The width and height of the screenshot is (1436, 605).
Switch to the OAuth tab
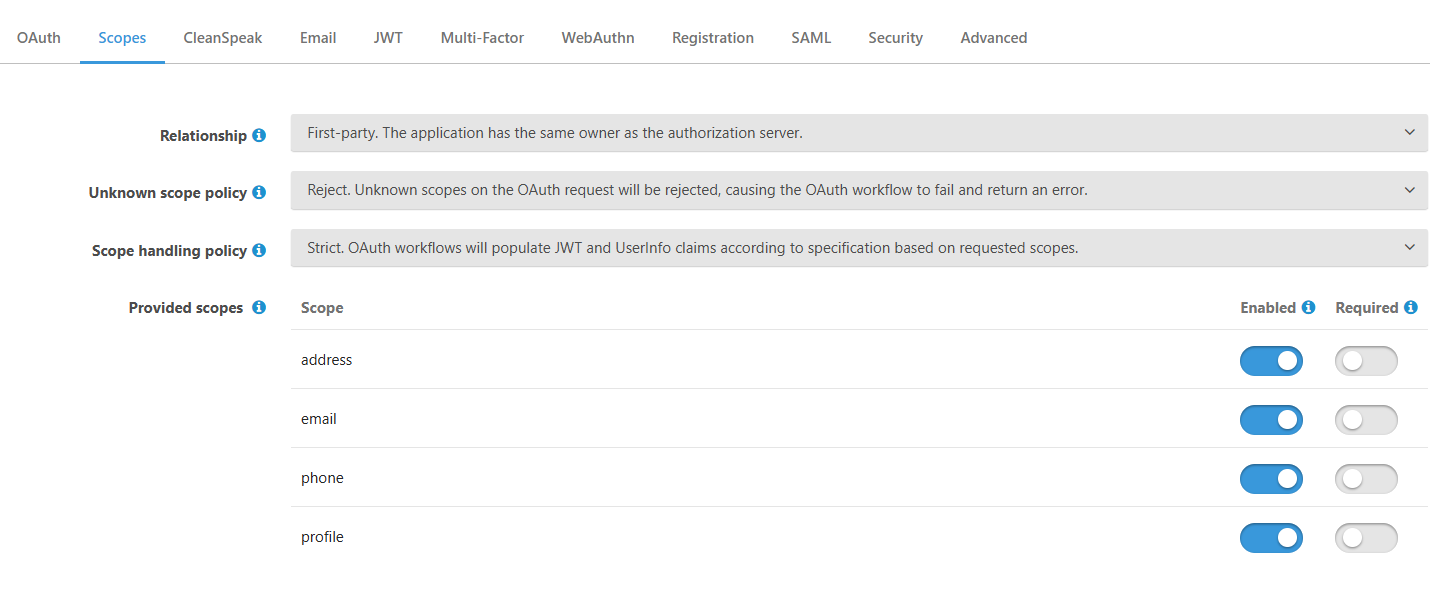click(x=39, y=38)
